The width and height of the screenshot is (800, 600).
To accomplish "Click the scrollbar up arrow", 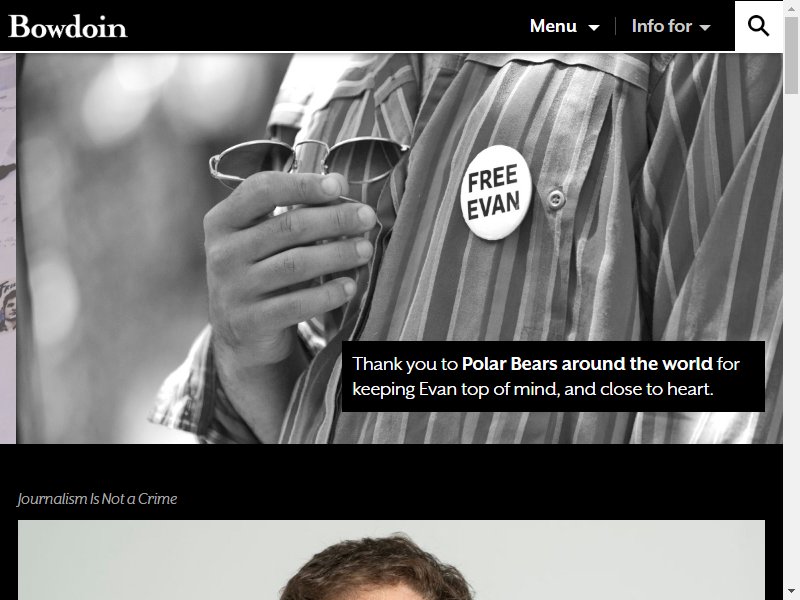I will pos(791,7).
